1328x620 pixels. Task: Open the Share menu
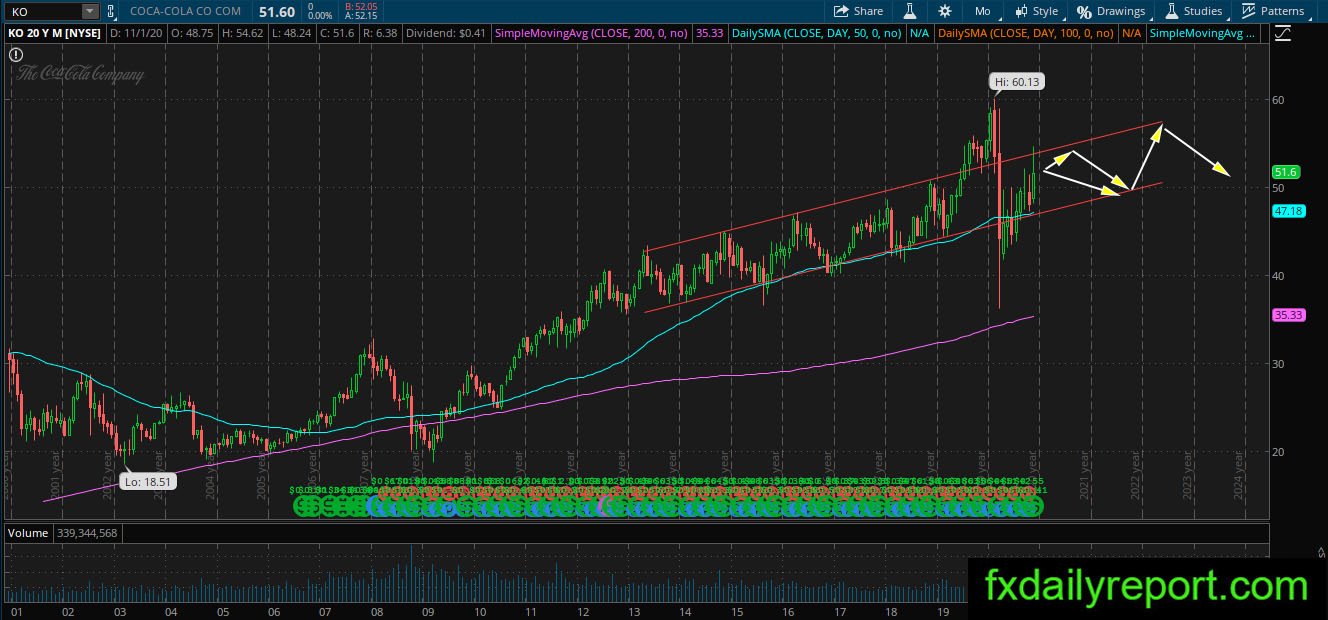(x=858, y=11)
